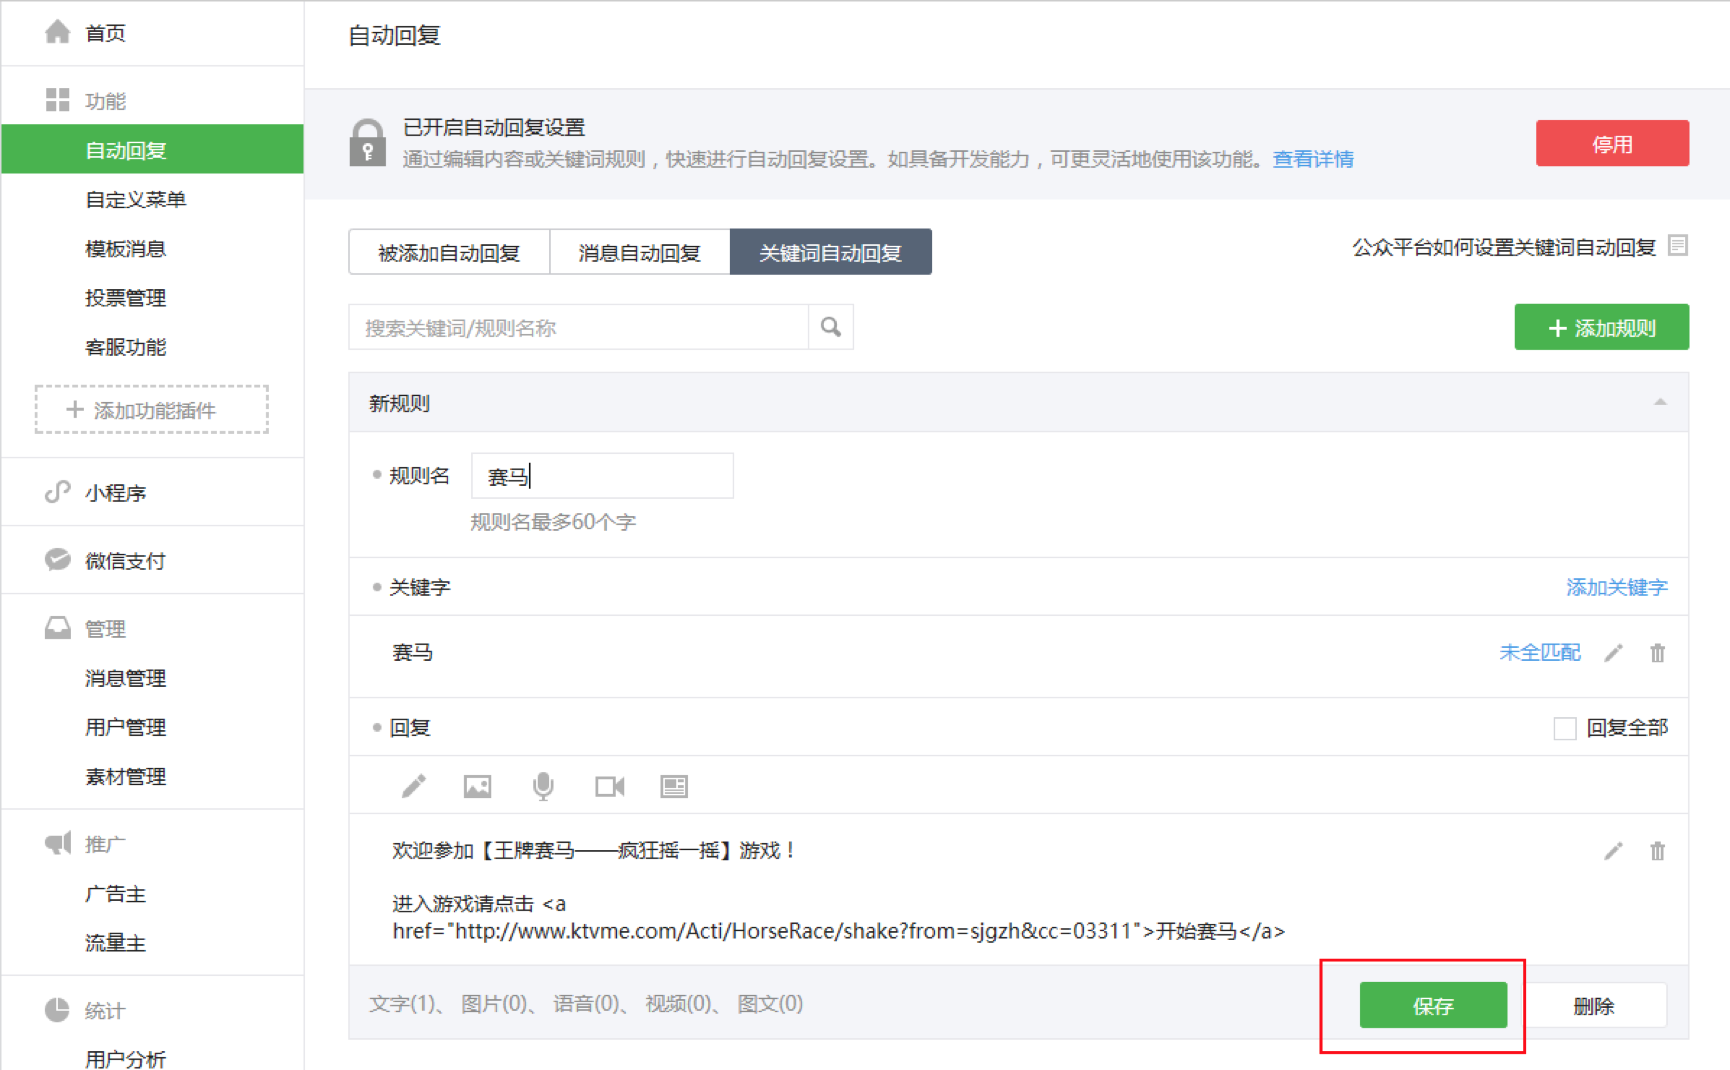1730x1070 pixels.
Task: Switch to 消息自动回复 tab
Action: point(640,252)
